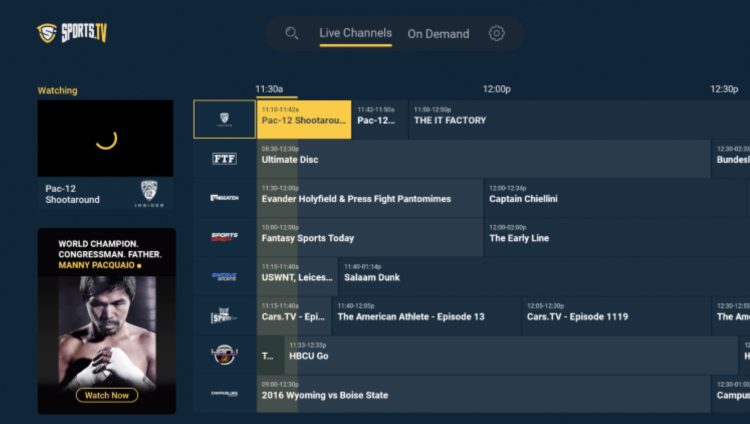Select The Early Line program
Screen dimensions: 750x424
pyautogui.click(x=617, y=237)
